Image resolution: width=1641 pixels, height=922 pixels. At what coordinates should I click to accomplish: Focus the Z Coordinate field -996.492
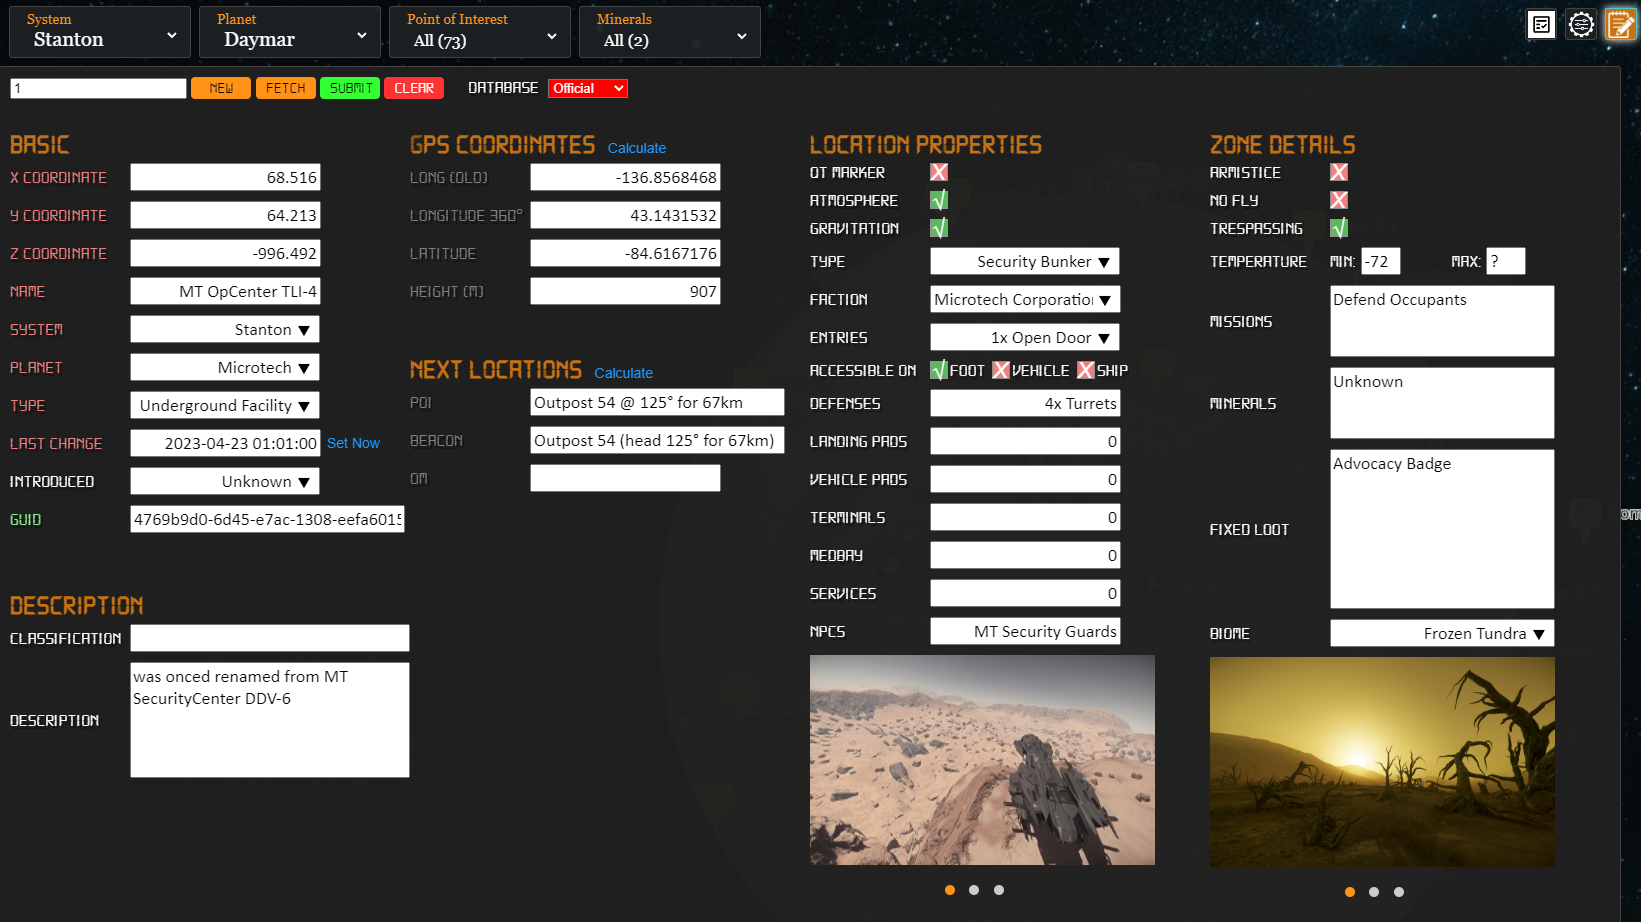(225, 253)
